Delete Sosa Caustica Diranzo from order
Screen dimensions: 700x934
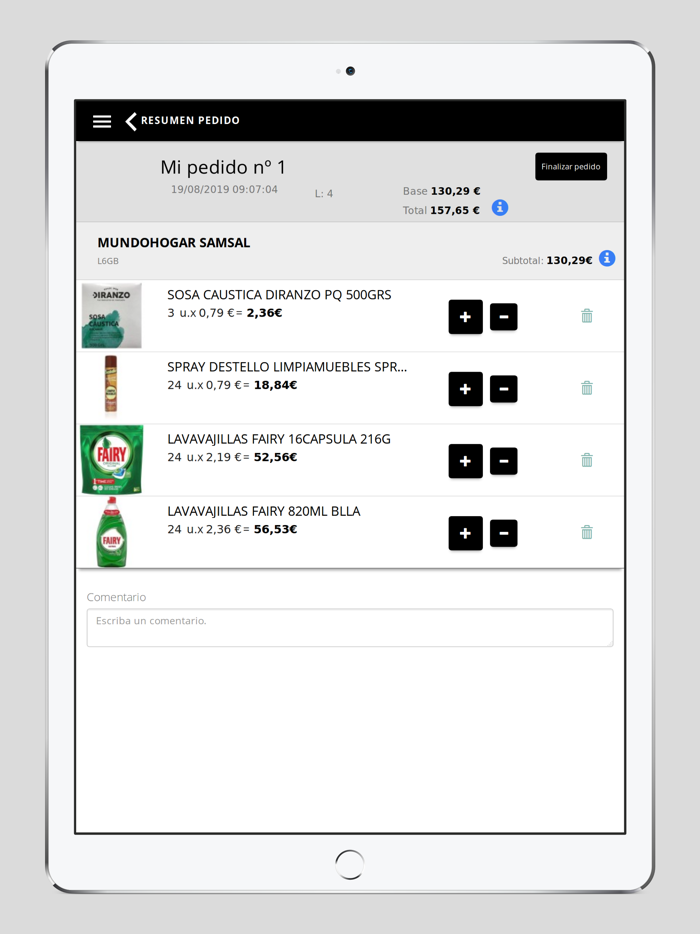pos(587,316)
